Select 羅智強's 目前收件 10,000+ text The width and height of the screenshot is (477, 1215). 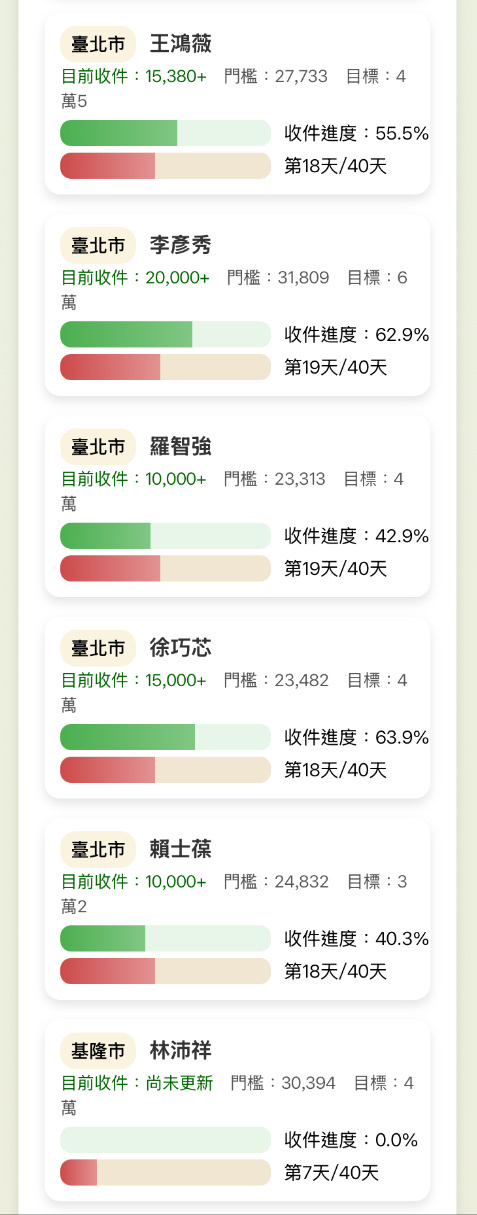click(134, 479)
